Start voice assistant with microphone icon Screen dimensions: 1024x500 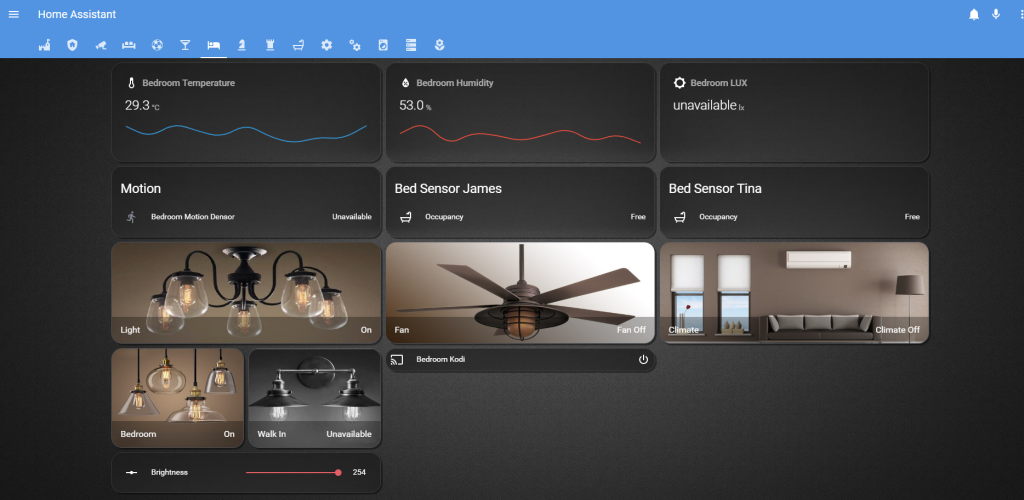pyautogui.click(x=996, y=14)
